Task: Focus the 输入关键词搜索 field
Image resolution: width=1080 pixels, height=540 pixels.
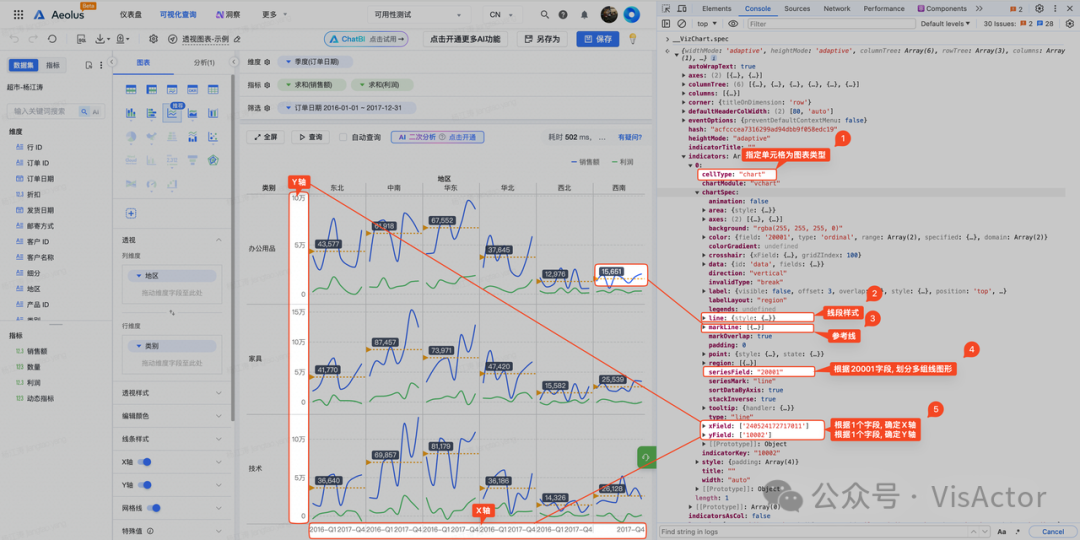Action: point(43,110)
